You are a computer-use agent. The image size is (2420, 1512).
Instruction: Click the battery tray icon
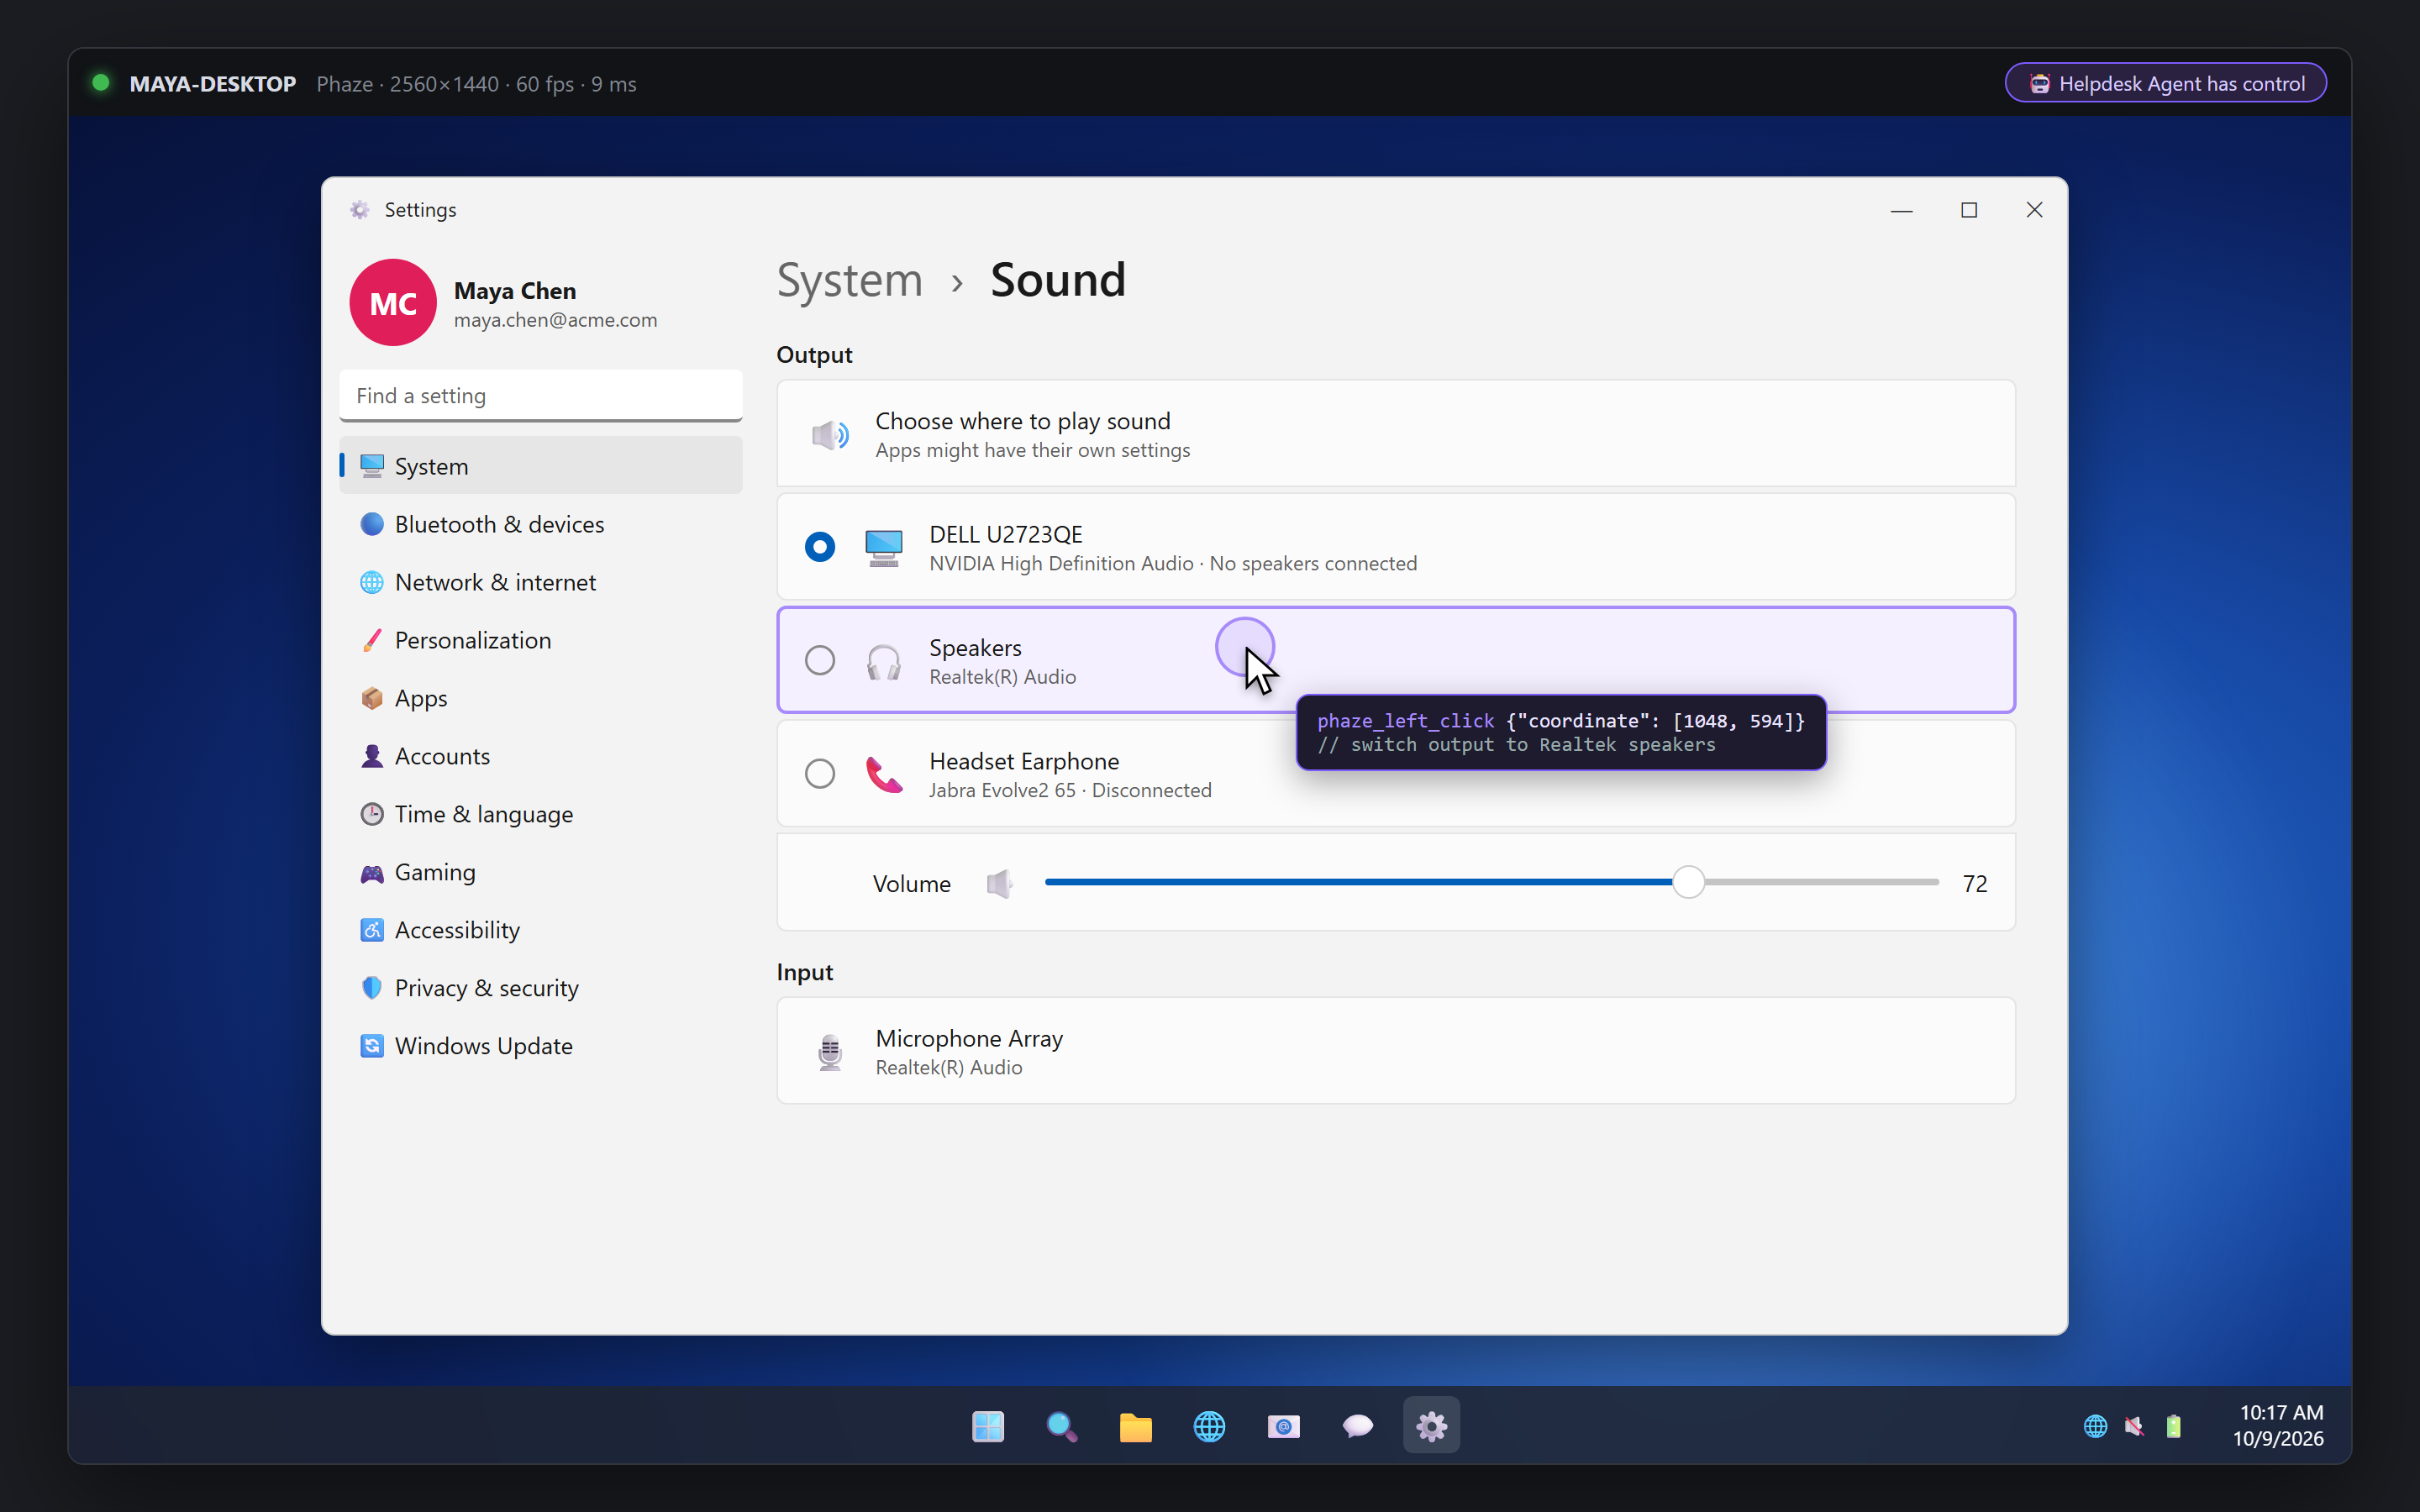(x=2173, y=1426)
